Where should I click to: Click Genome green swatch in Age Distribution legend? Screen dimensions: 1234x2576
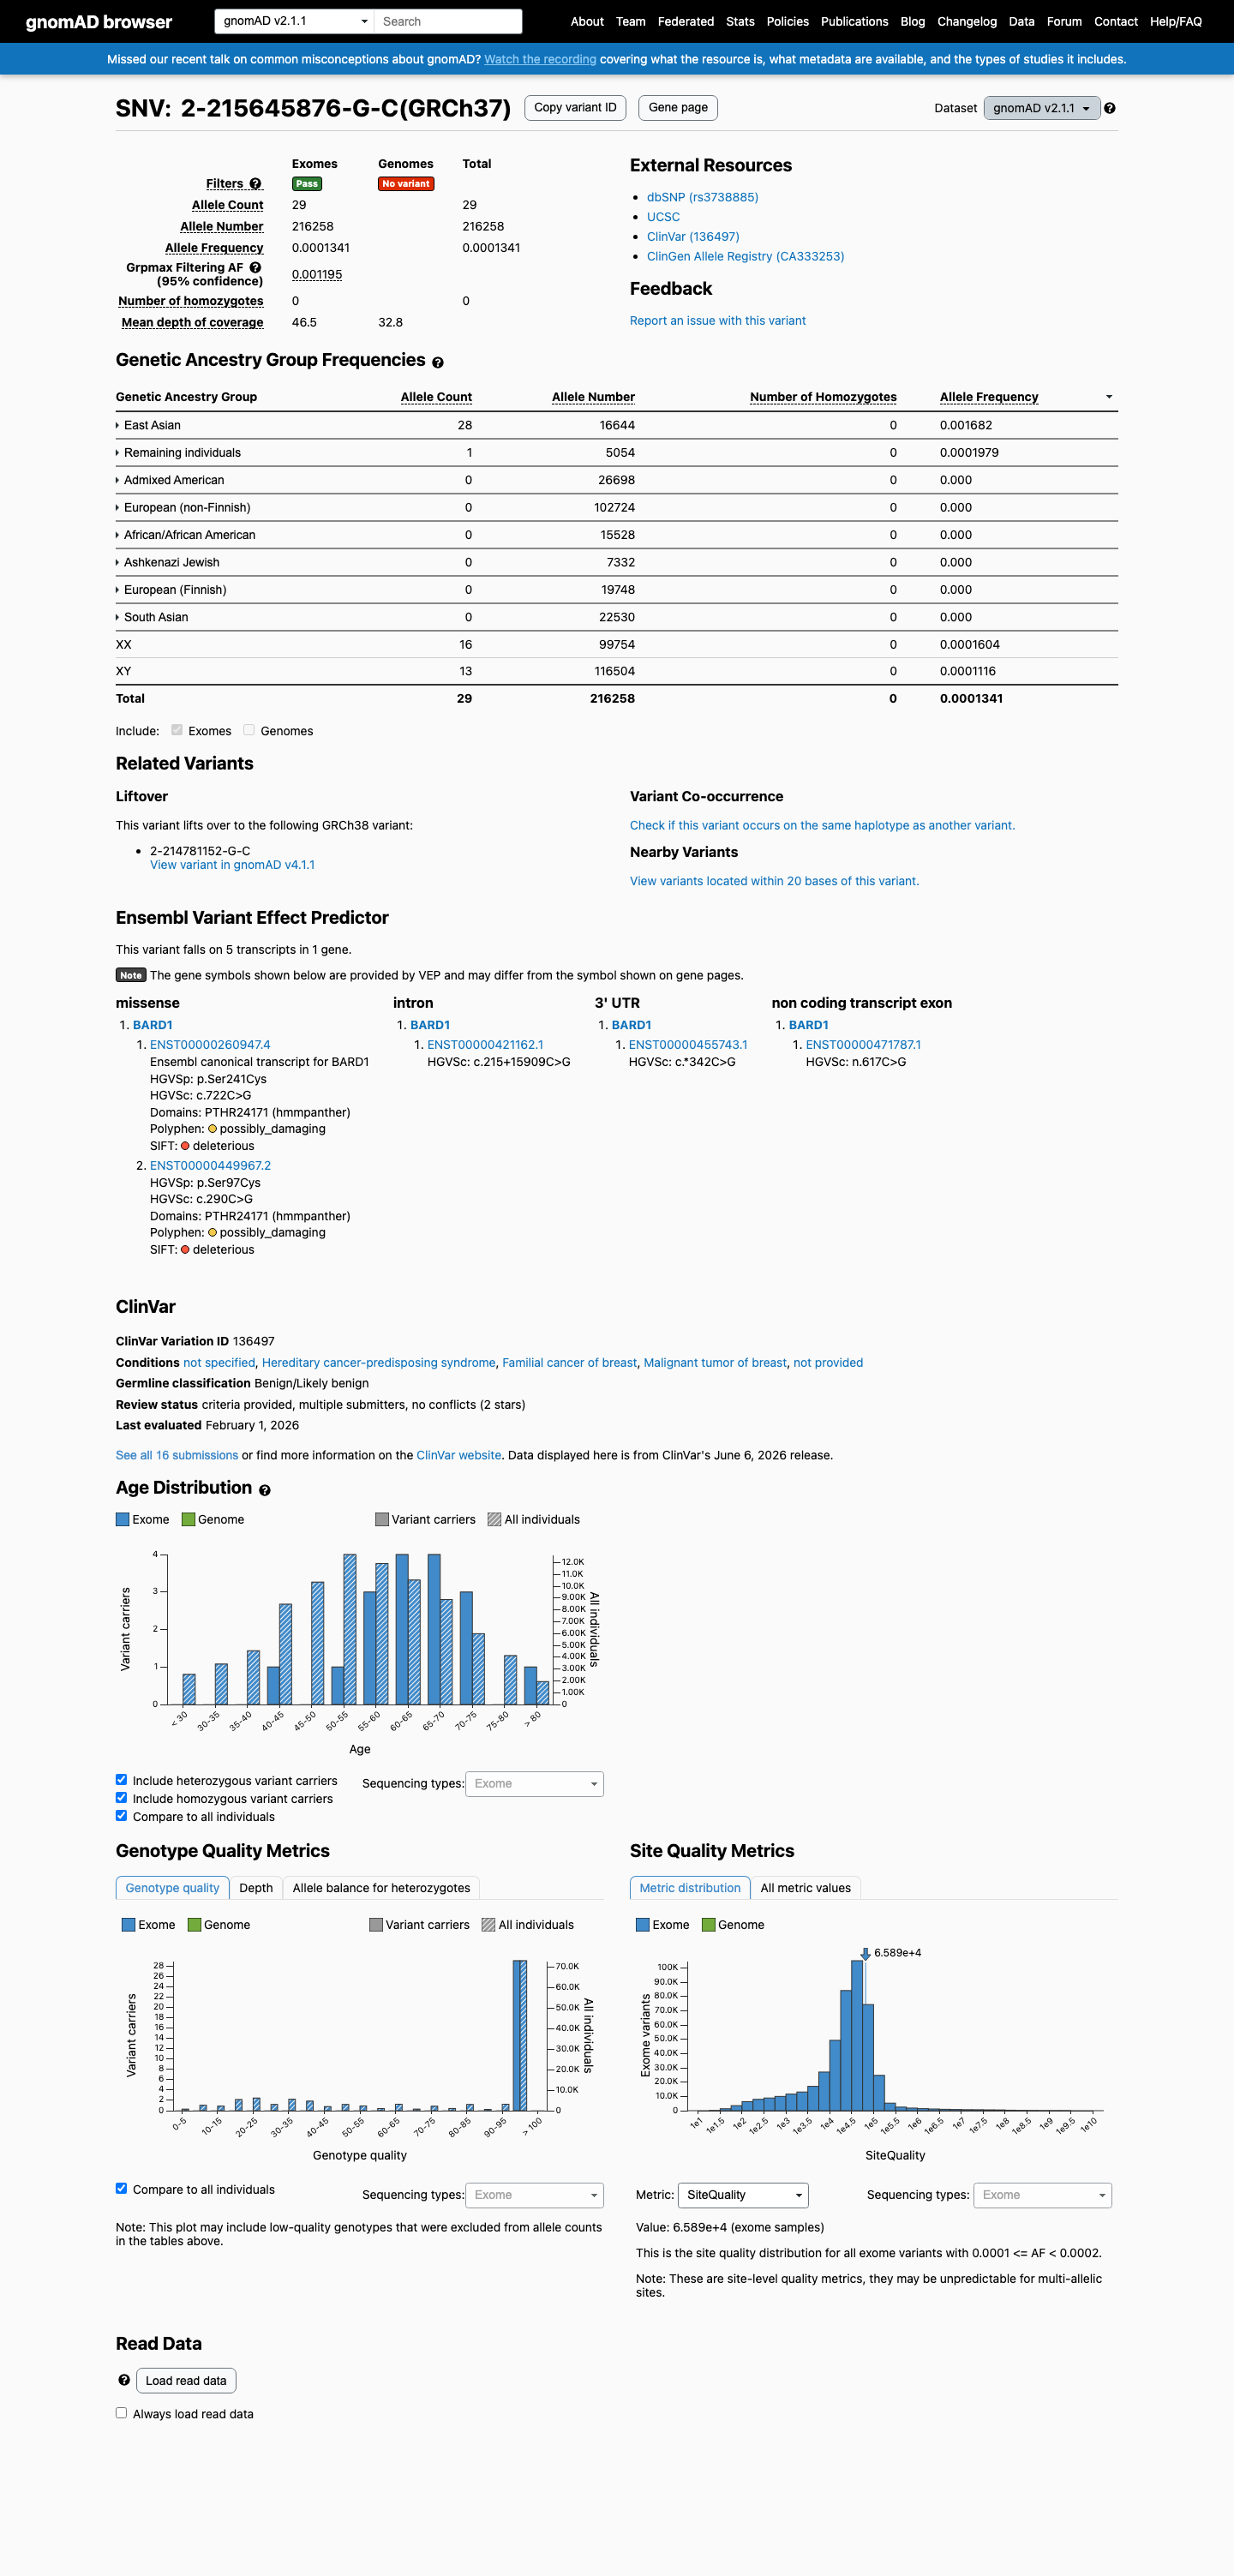[x=188, y=1519]
